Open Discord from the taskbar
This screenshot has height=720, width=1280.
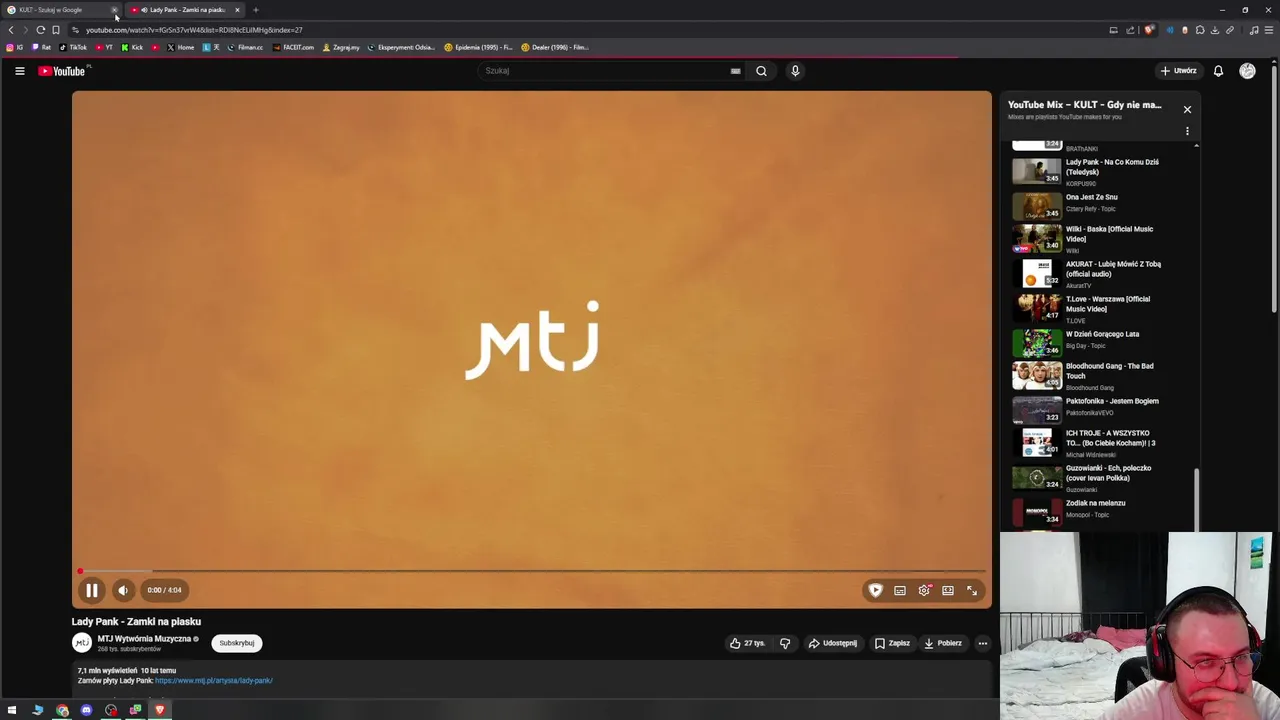[86, 710]
